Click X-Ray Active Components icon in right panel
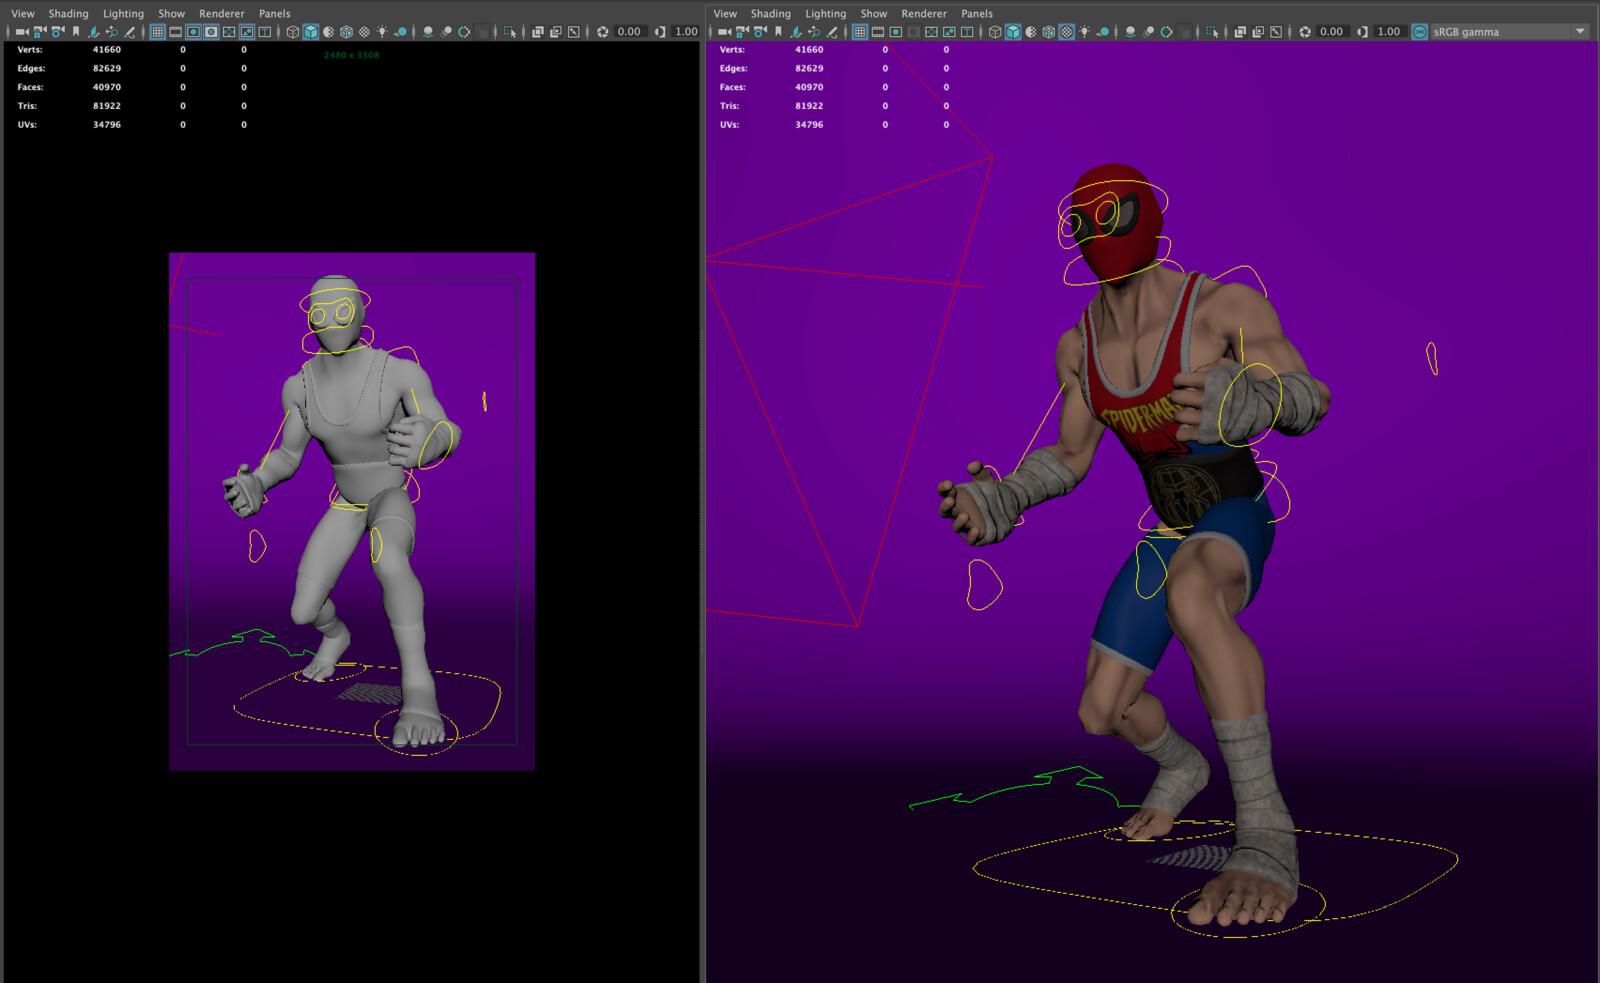The width and height of the screenshot is (1600, 983). 1258,32
